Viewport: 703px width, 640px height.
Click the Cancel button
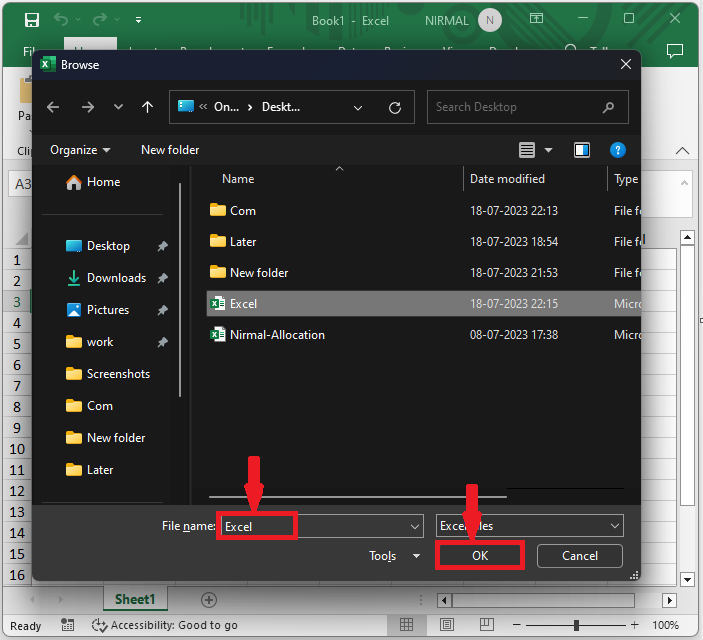pyautogui.click(x=580, y=556)
